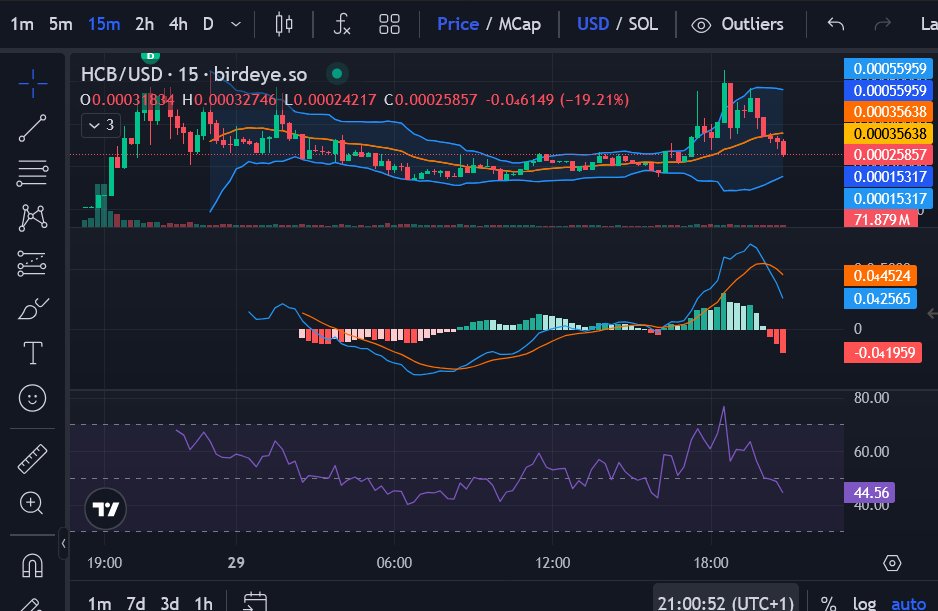This screenshot has width=938, height=611.
Task: Toggle the magnet snap mode
Action: pos(32,565)
